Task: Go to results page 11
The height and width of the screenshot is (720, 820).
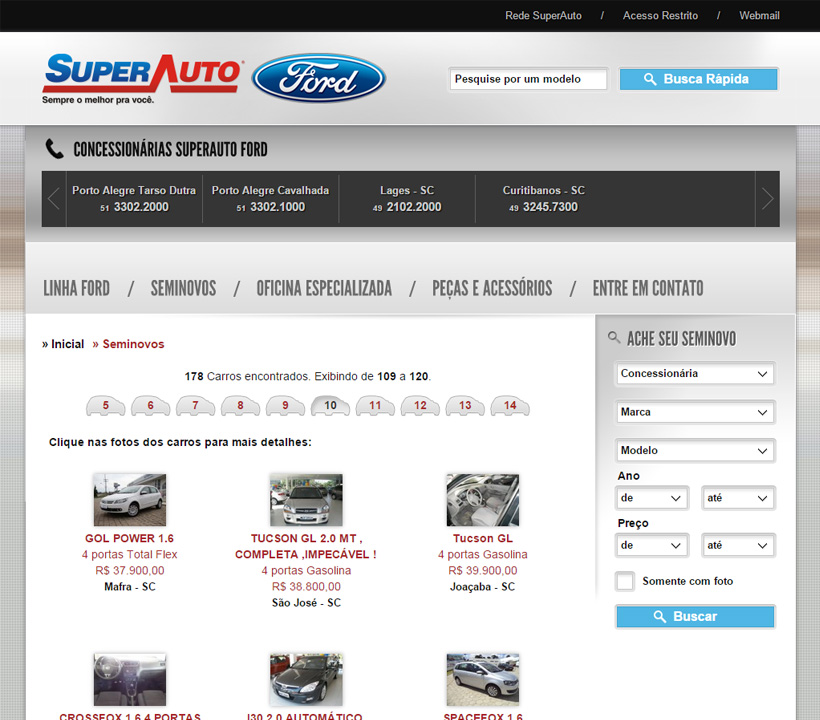Action: 375,405
